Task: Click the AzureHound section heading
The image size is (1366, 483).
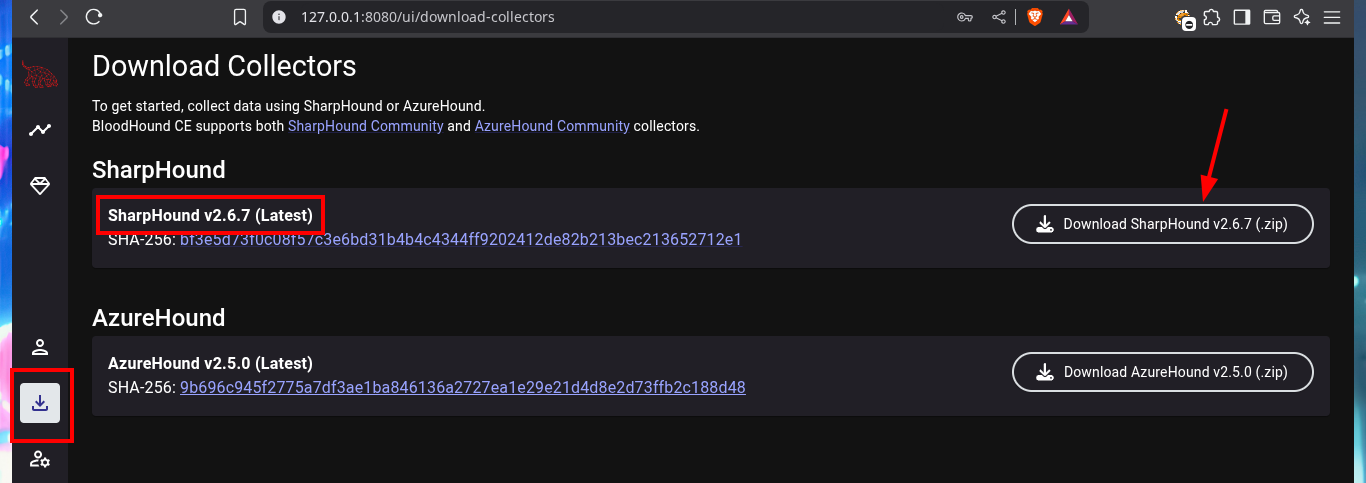Action: (159, 318)
